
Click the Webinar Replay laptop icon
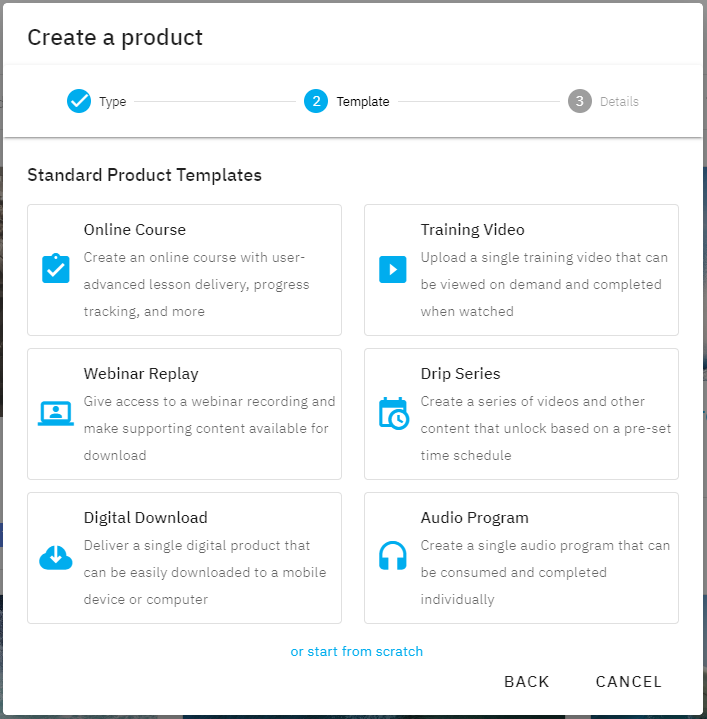(x=55, y=413)
